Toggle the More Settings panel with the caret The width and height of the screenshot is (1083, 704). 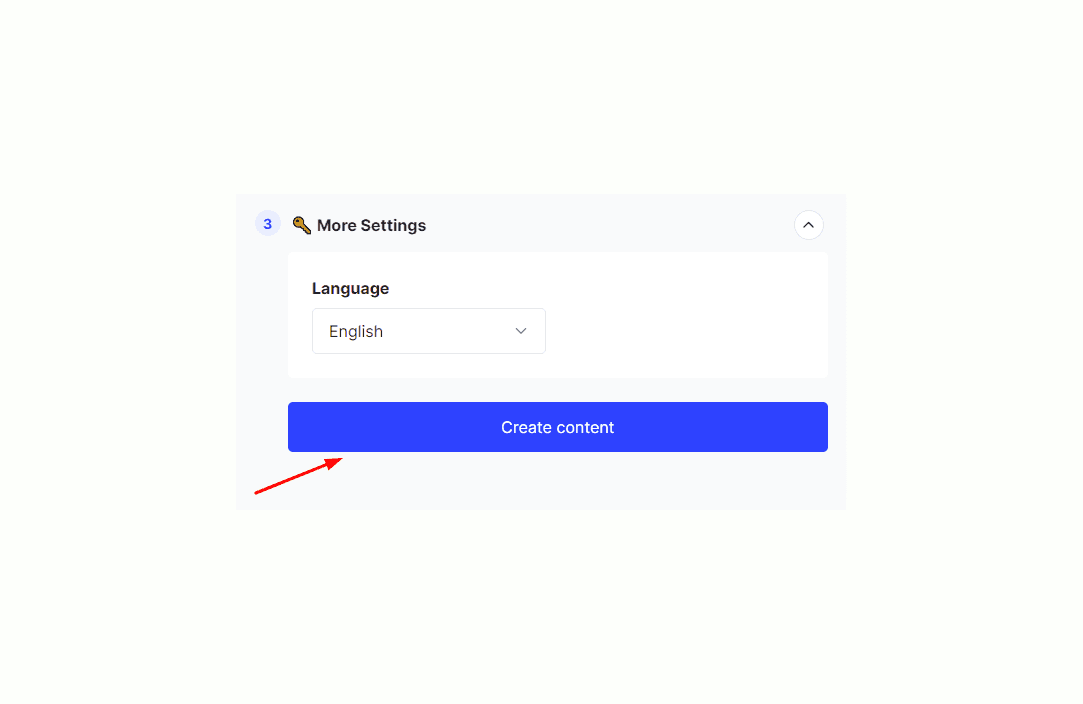pyautogui.click(x=808, y=225)
